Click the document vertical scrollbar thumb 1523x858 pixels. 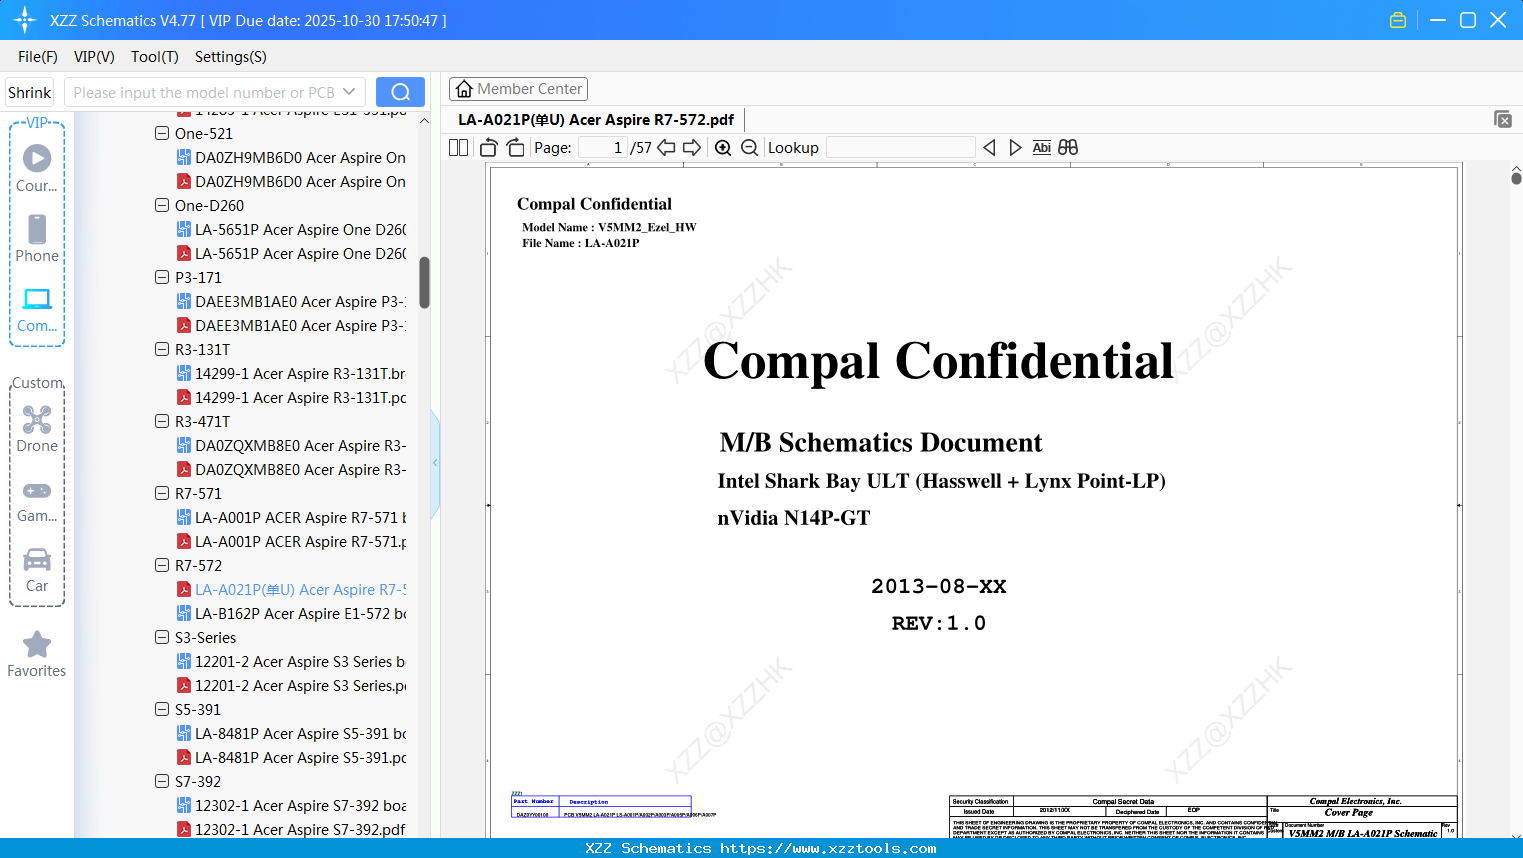(x=1516, y=177)
